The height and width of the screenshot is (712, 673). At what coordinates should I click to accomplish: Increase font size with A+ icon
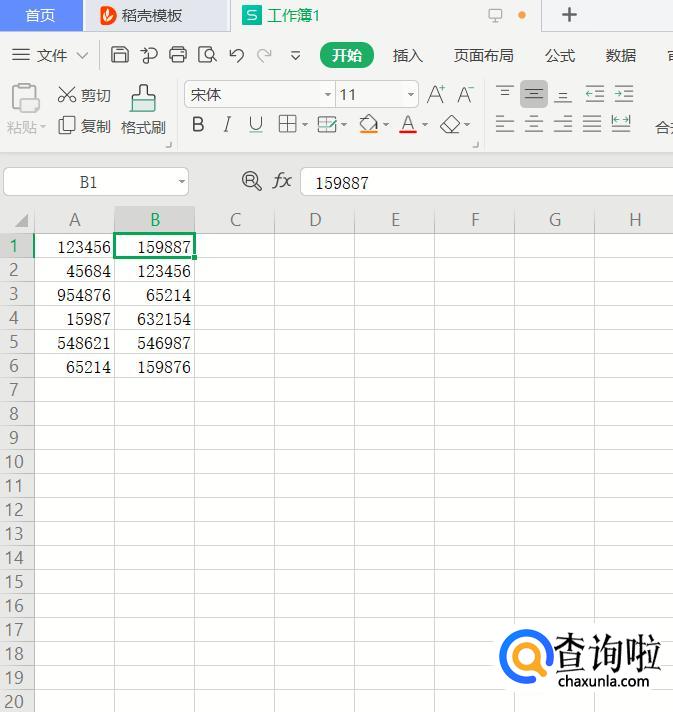point(436,95)
